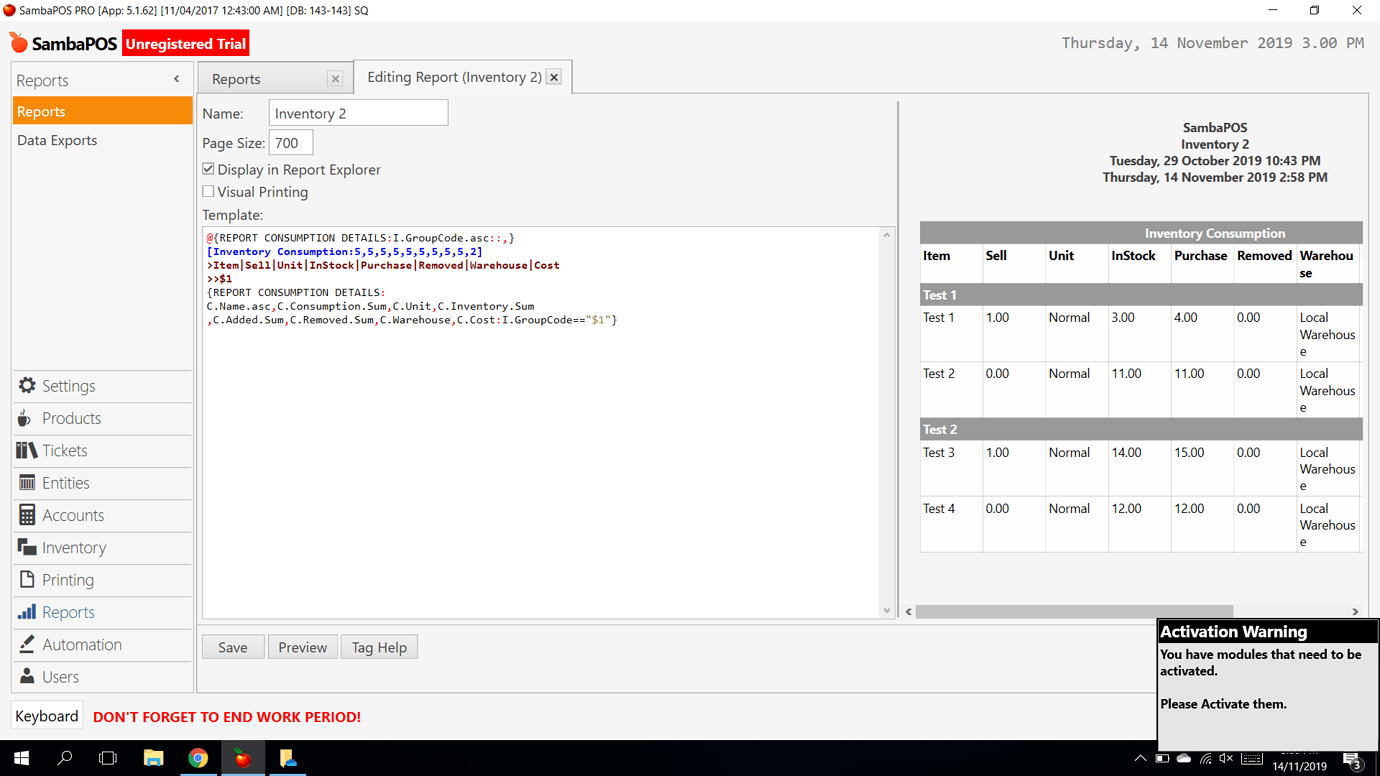Image resolution: width=1380 pixels, height=776 pixels.
Task: Preview the report template
Action: pyautogui.click(x=302, y=646)
